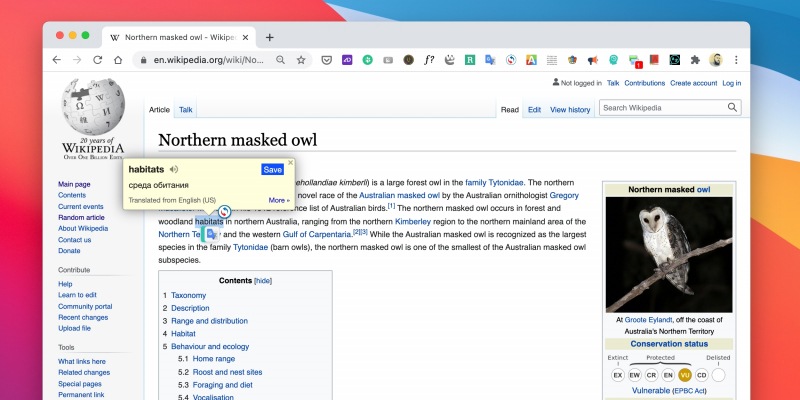This screenshot has width=800, height=400.
Task: Open the Google Translate extension in toolbar
Action: [x=490, y=60]
